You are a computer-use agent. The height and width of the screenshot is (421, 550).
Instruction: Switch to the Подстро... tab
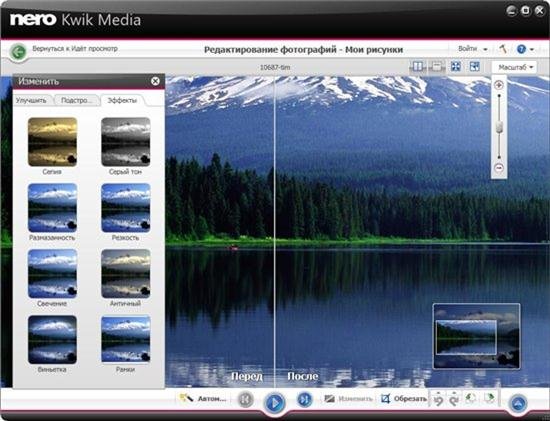76,100
